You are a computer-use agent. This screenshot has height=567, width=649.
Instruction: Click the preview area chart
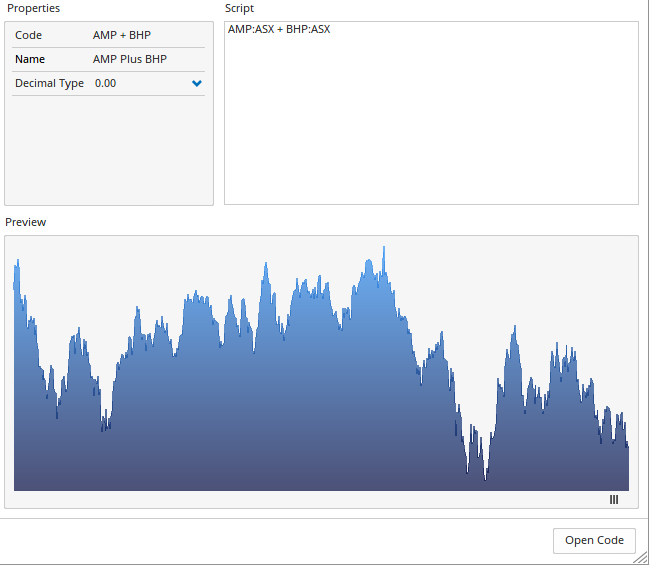click(321, 368)
